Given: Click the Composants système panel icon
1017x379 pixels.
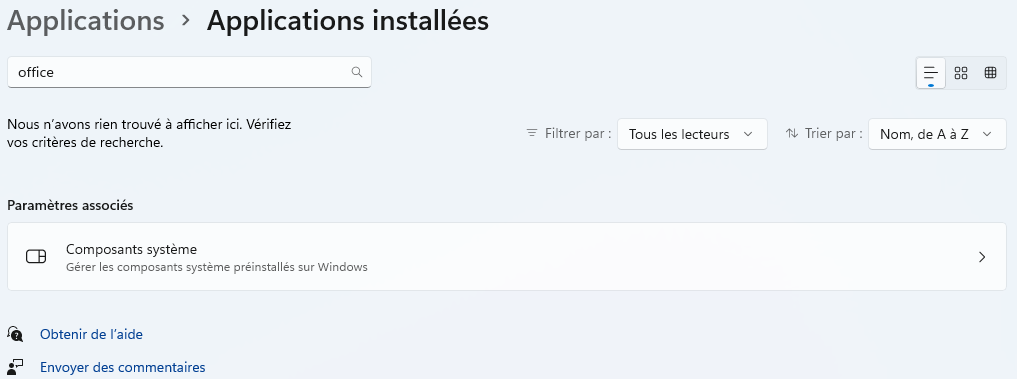Looking at the screenshot, I should 36,257.
